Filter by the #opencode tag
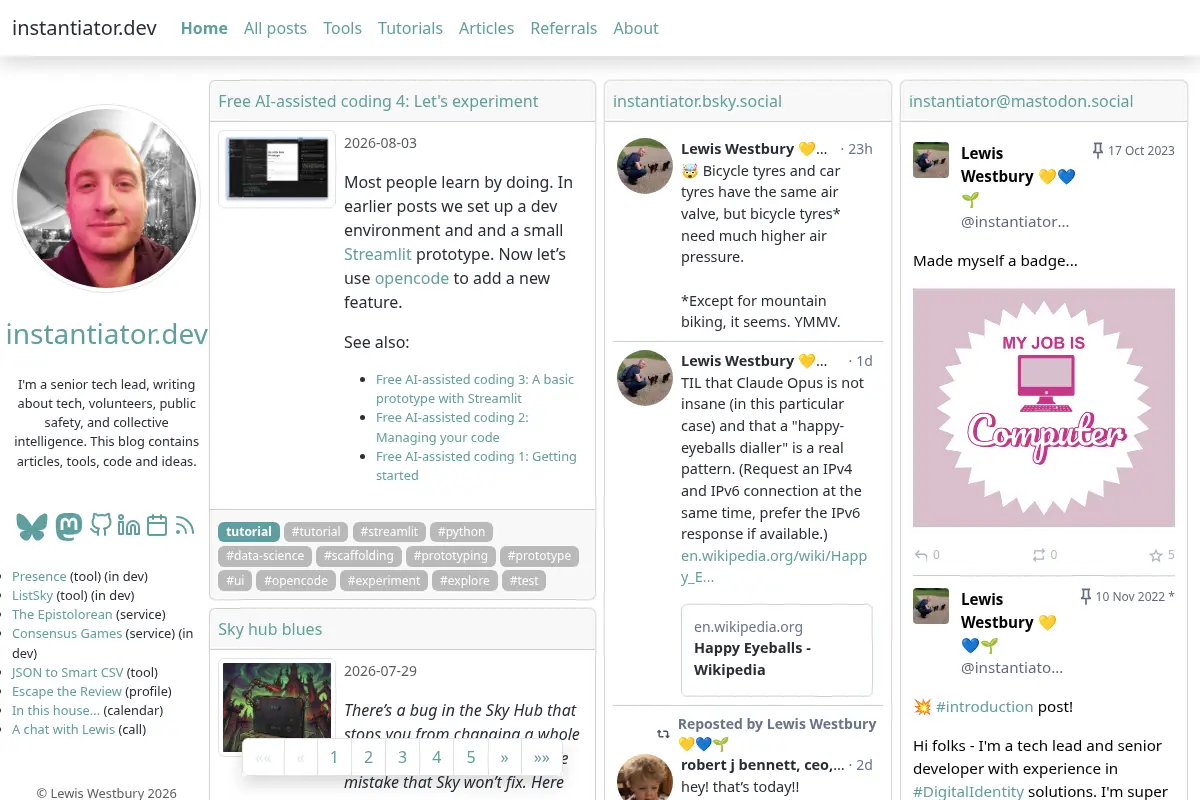The image size is (1200, 800). click(x=296, y=580)
